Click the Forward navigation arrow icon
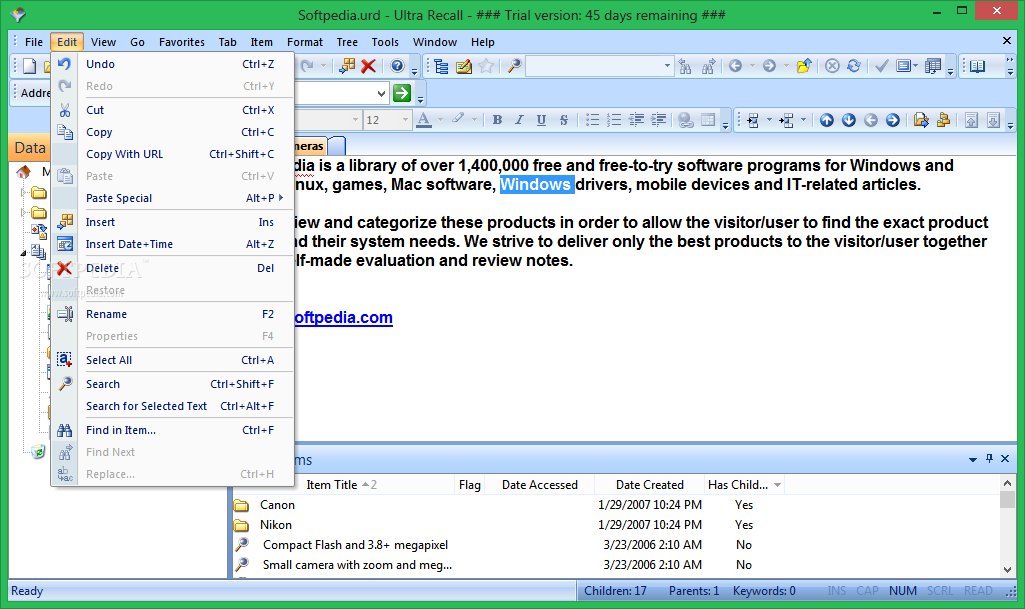 pos(769,66)
